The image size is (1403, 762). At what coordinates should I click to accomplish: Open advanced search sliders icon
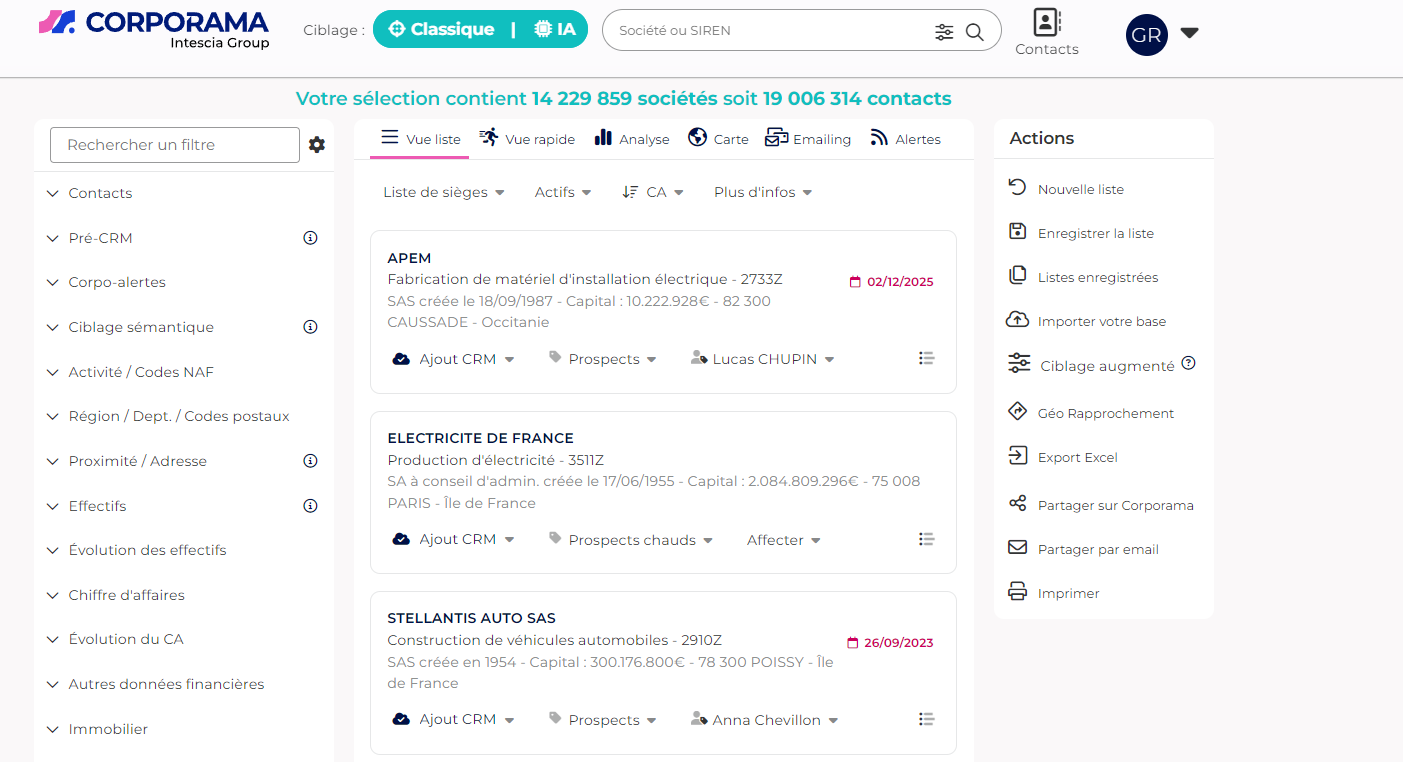tap(944, 32)
